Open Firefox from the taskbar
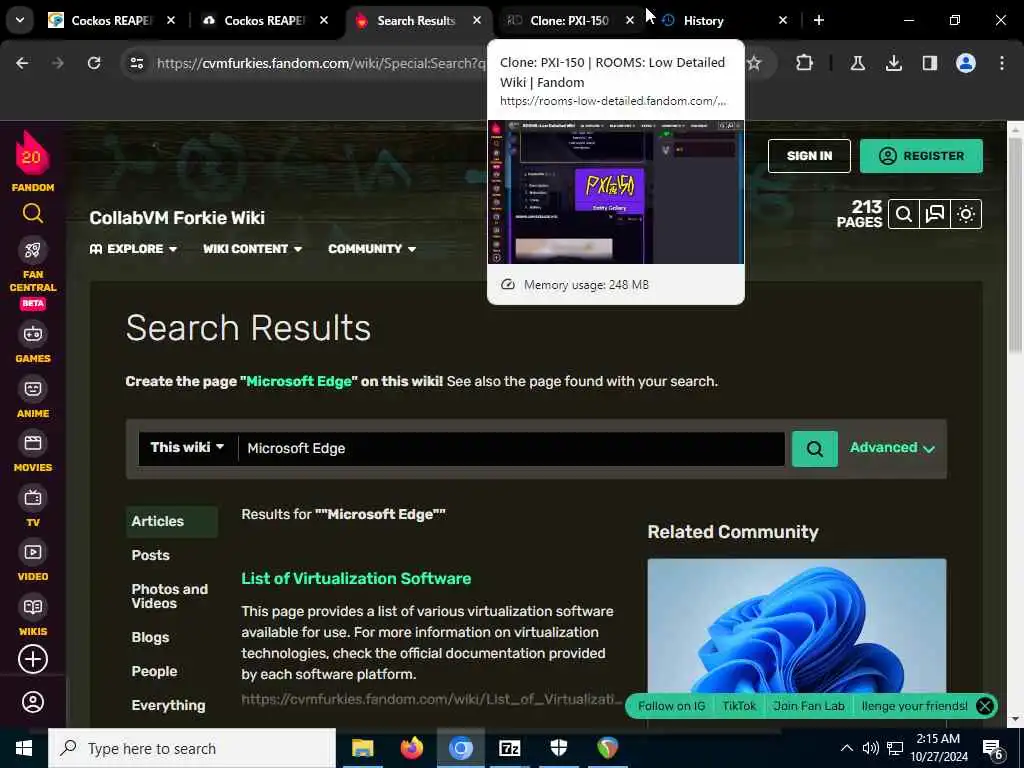This screenshot has height=768, width=1024. [x=411, y=748]
